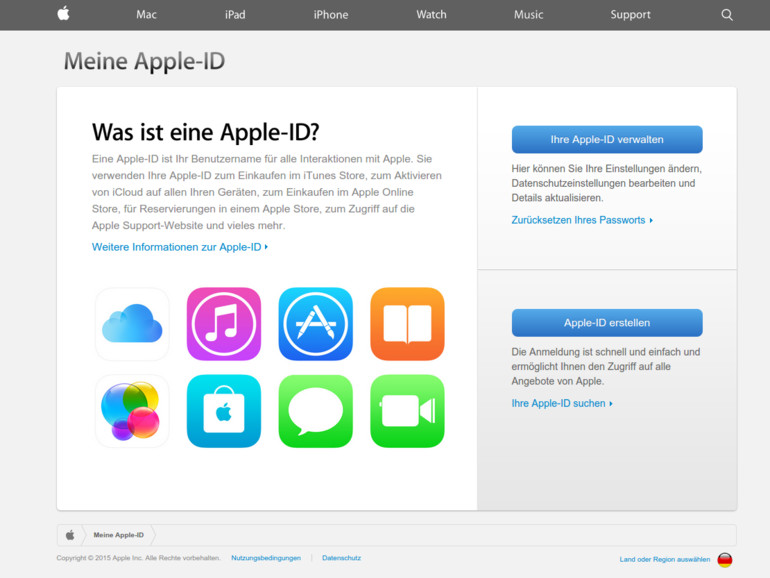
Task: Click the Apple logo in breadcrumb bar
Action: [70, 535]
